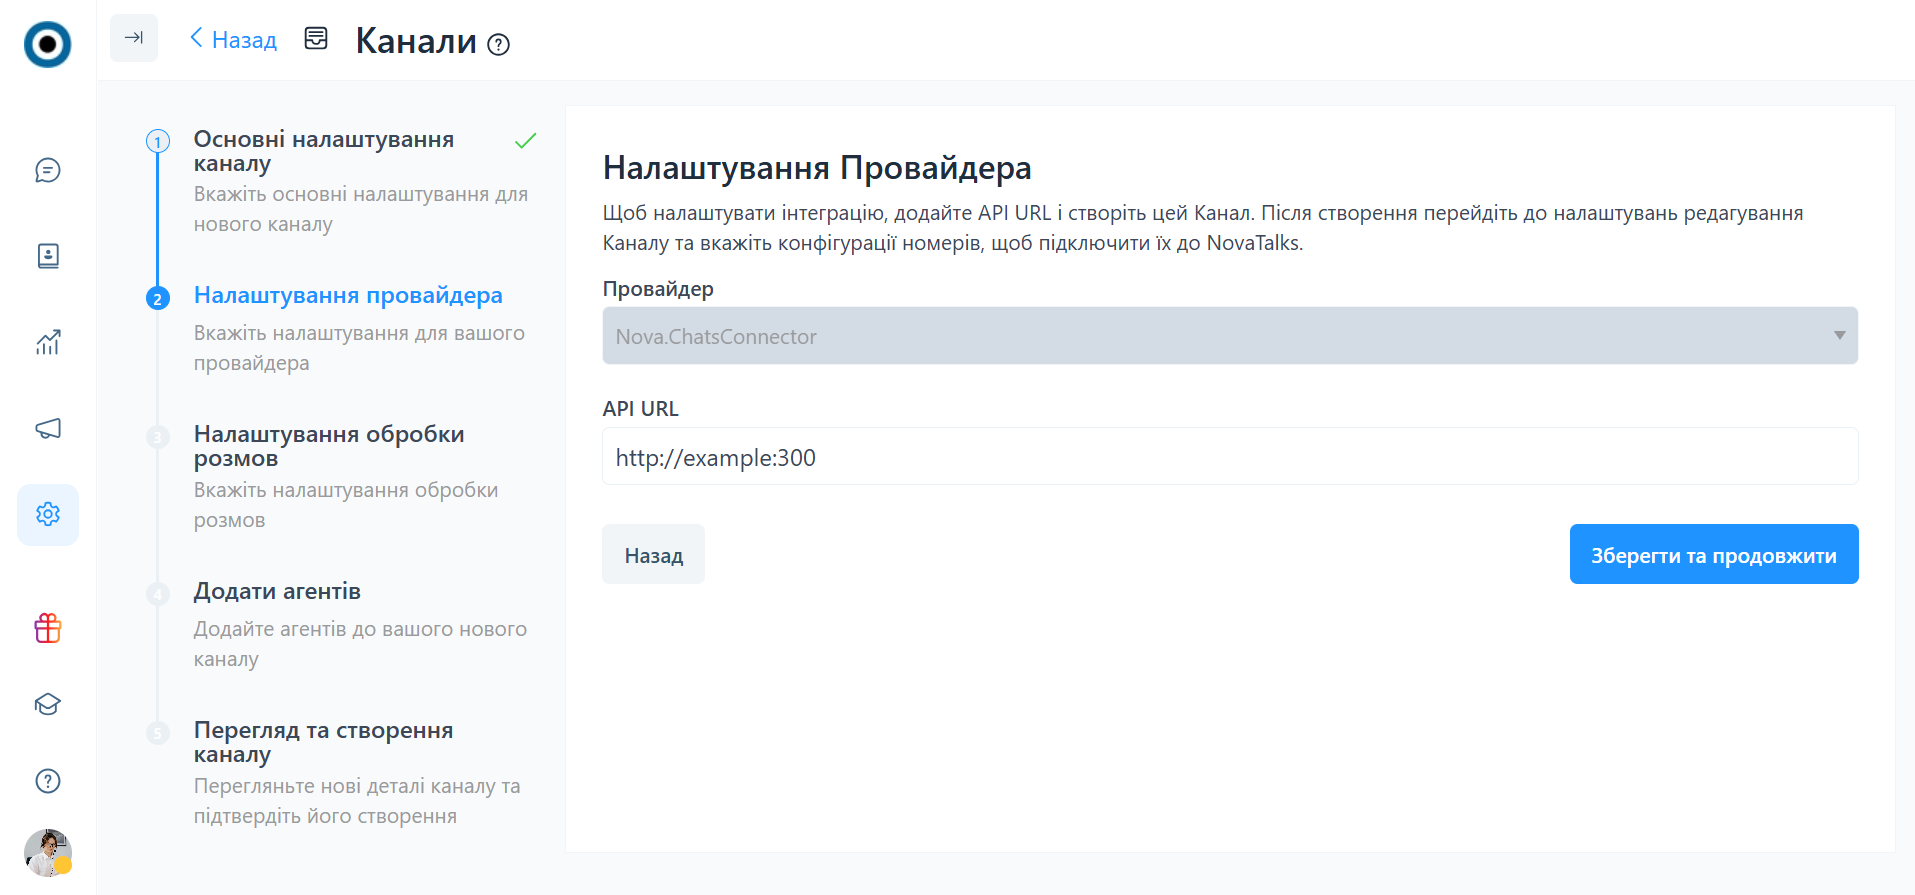Screen dimensions: 1915x895
Task: Select step Основні налаштування каналу
Action: (x=323, y=150)
